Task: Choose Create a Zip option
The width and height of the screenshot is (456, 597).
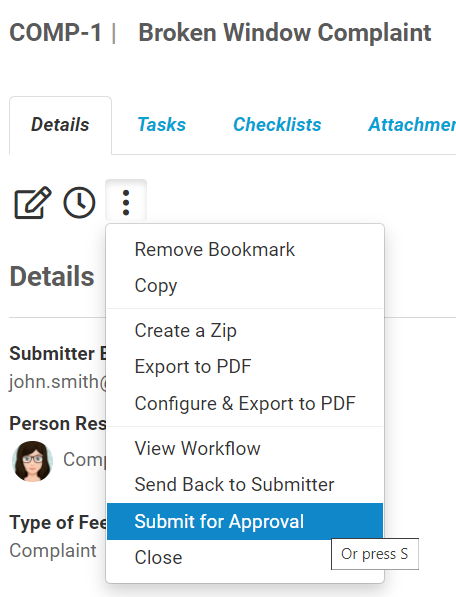Action: (245, 330)
